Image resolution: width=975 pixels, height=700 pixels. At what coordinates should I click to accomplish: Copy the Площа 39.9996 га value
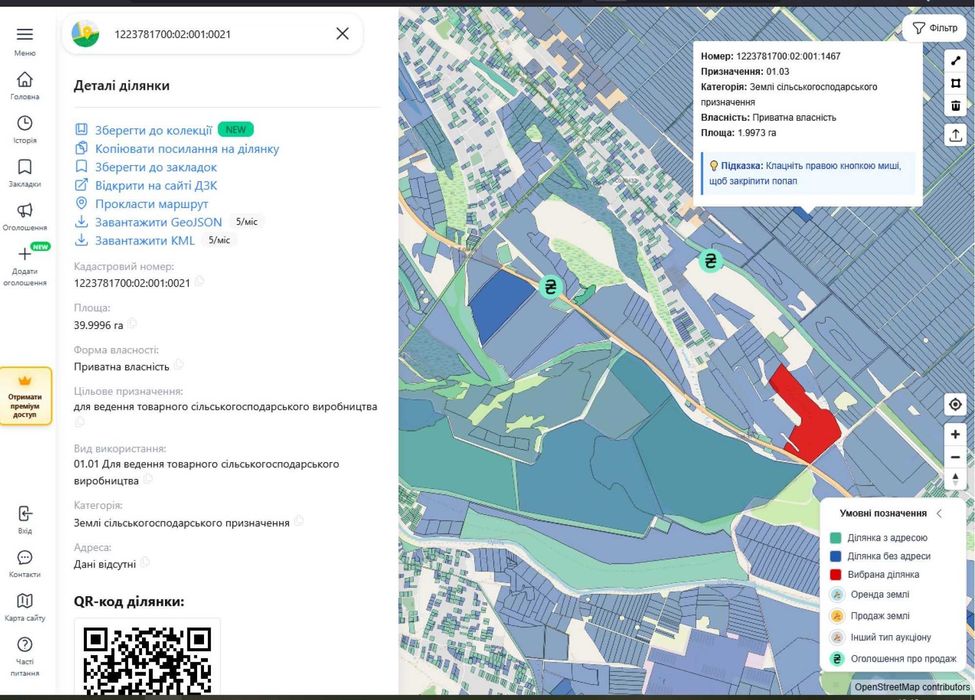132,324
